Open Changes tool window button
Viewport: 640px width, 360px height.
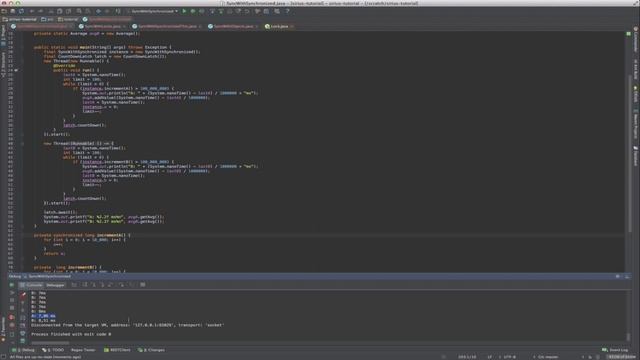pos(151,350)
